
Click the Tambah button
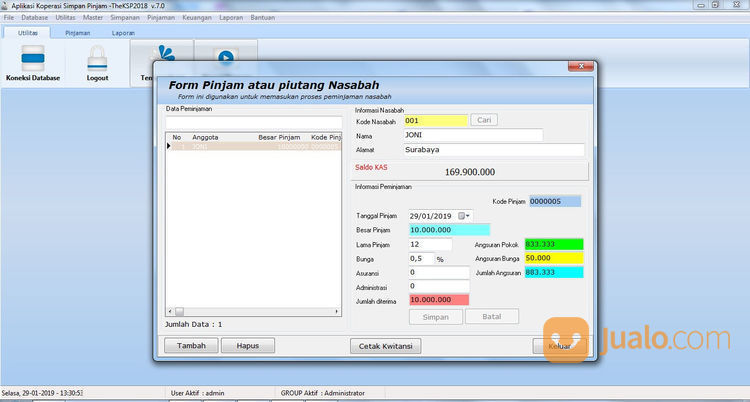point(191,346)
